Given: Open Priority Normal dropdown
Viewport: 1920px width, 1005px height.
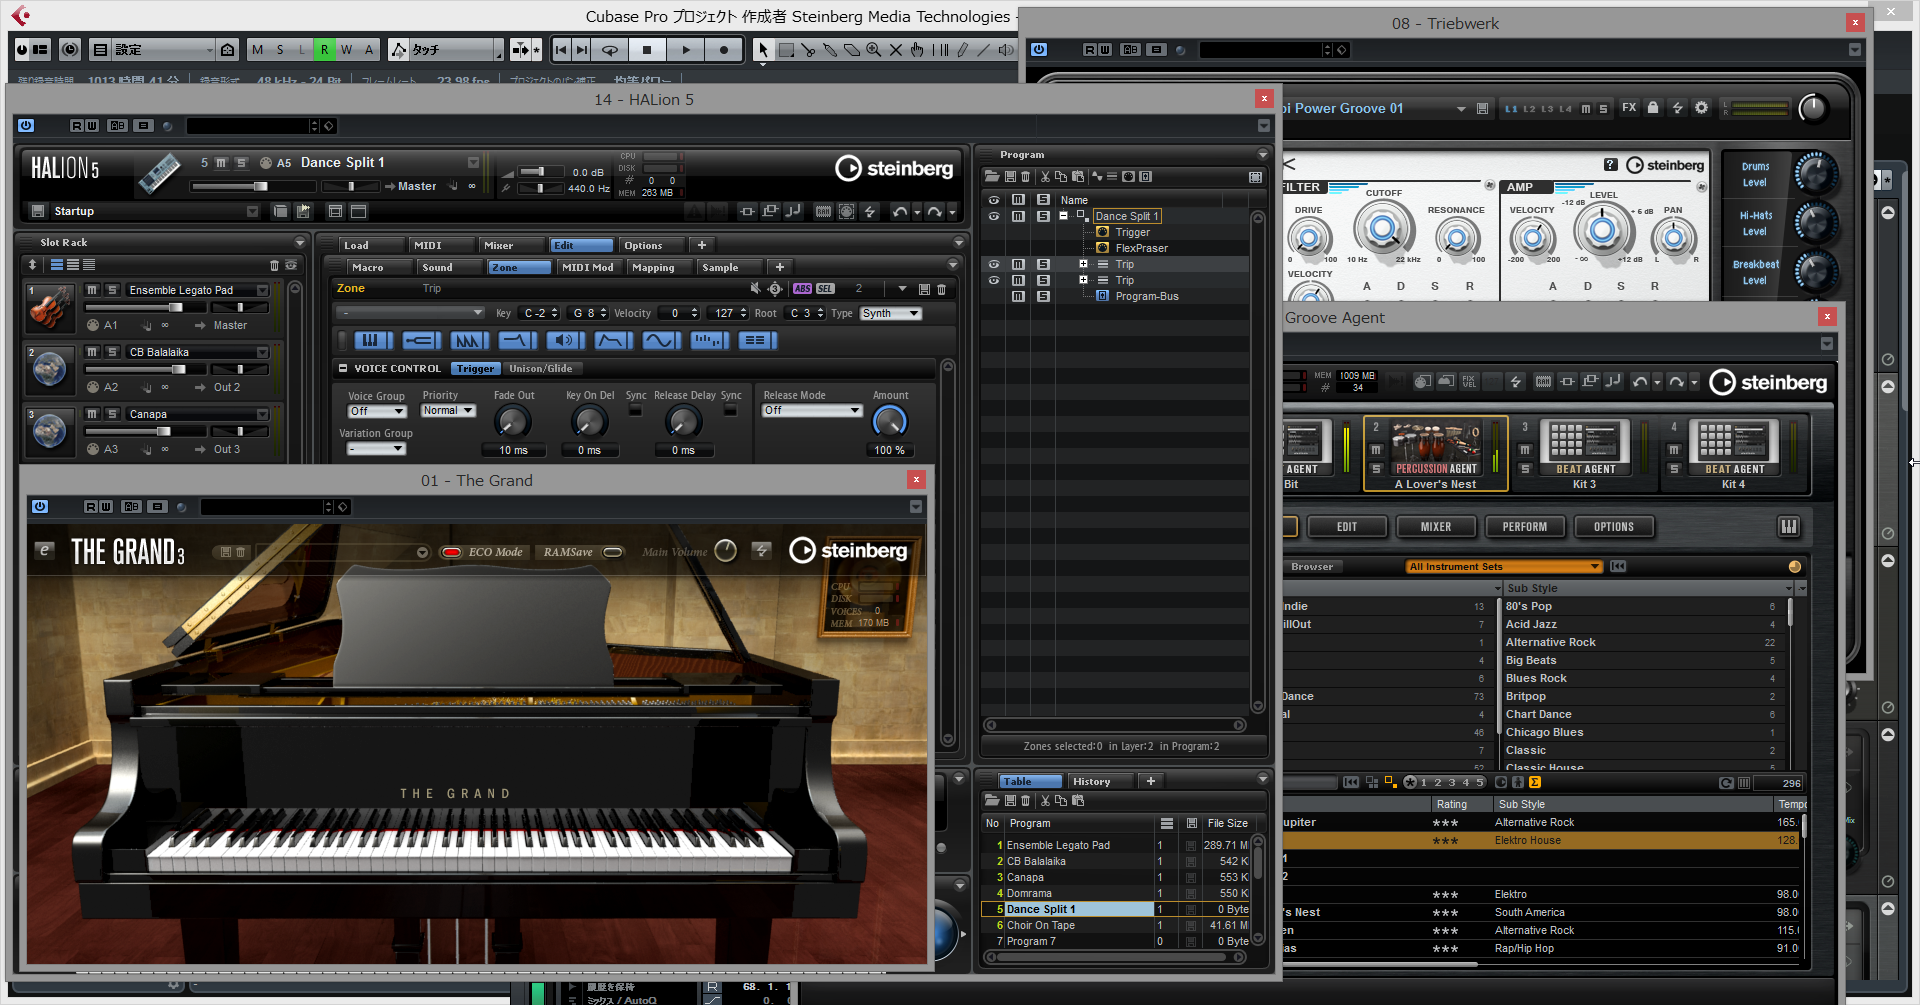Looking at the screenshot, I should [448, 411].
